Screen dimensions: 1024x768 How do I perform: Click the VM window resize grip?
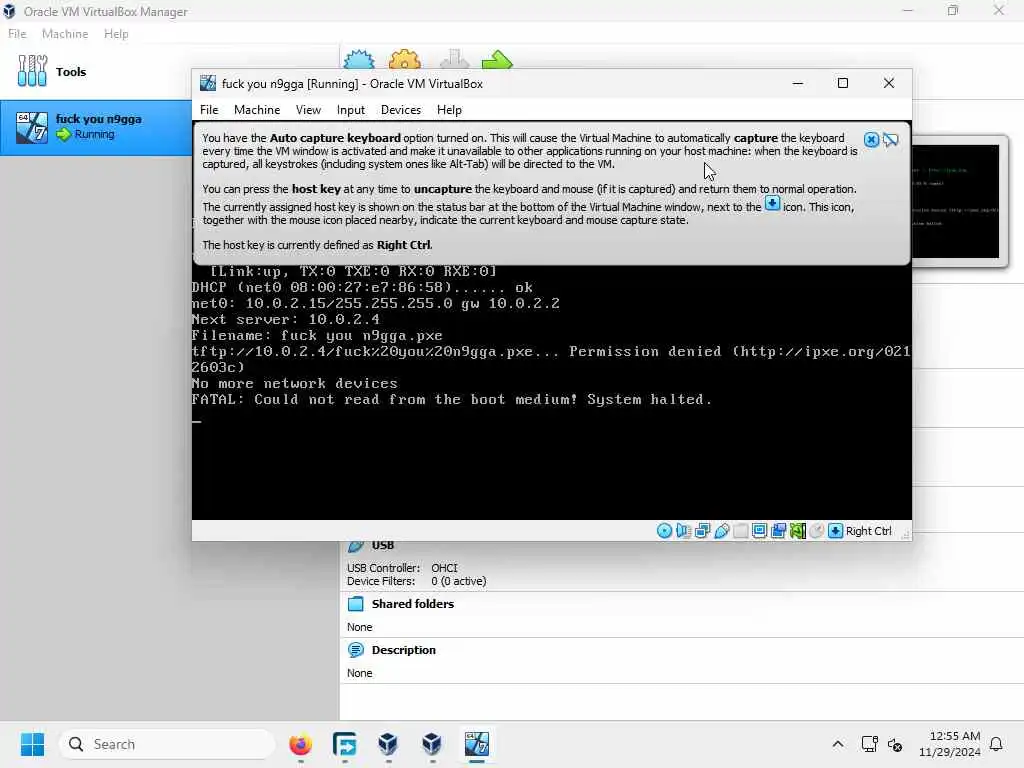pos(906,535)
